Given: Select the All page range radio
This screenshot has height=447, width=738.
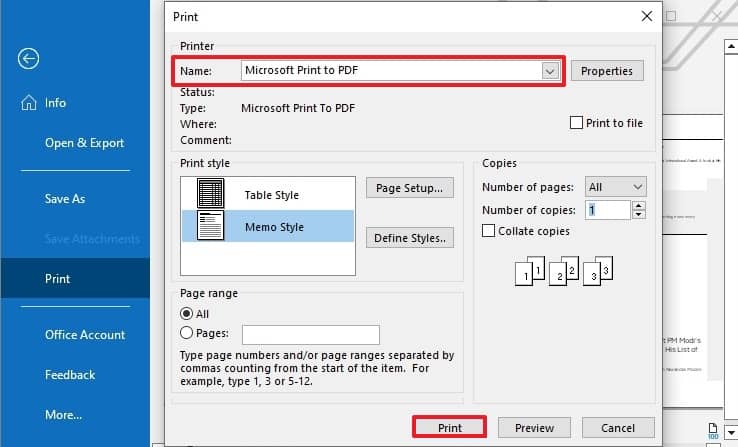Looking at the screenshot, I should click(186, 313).
